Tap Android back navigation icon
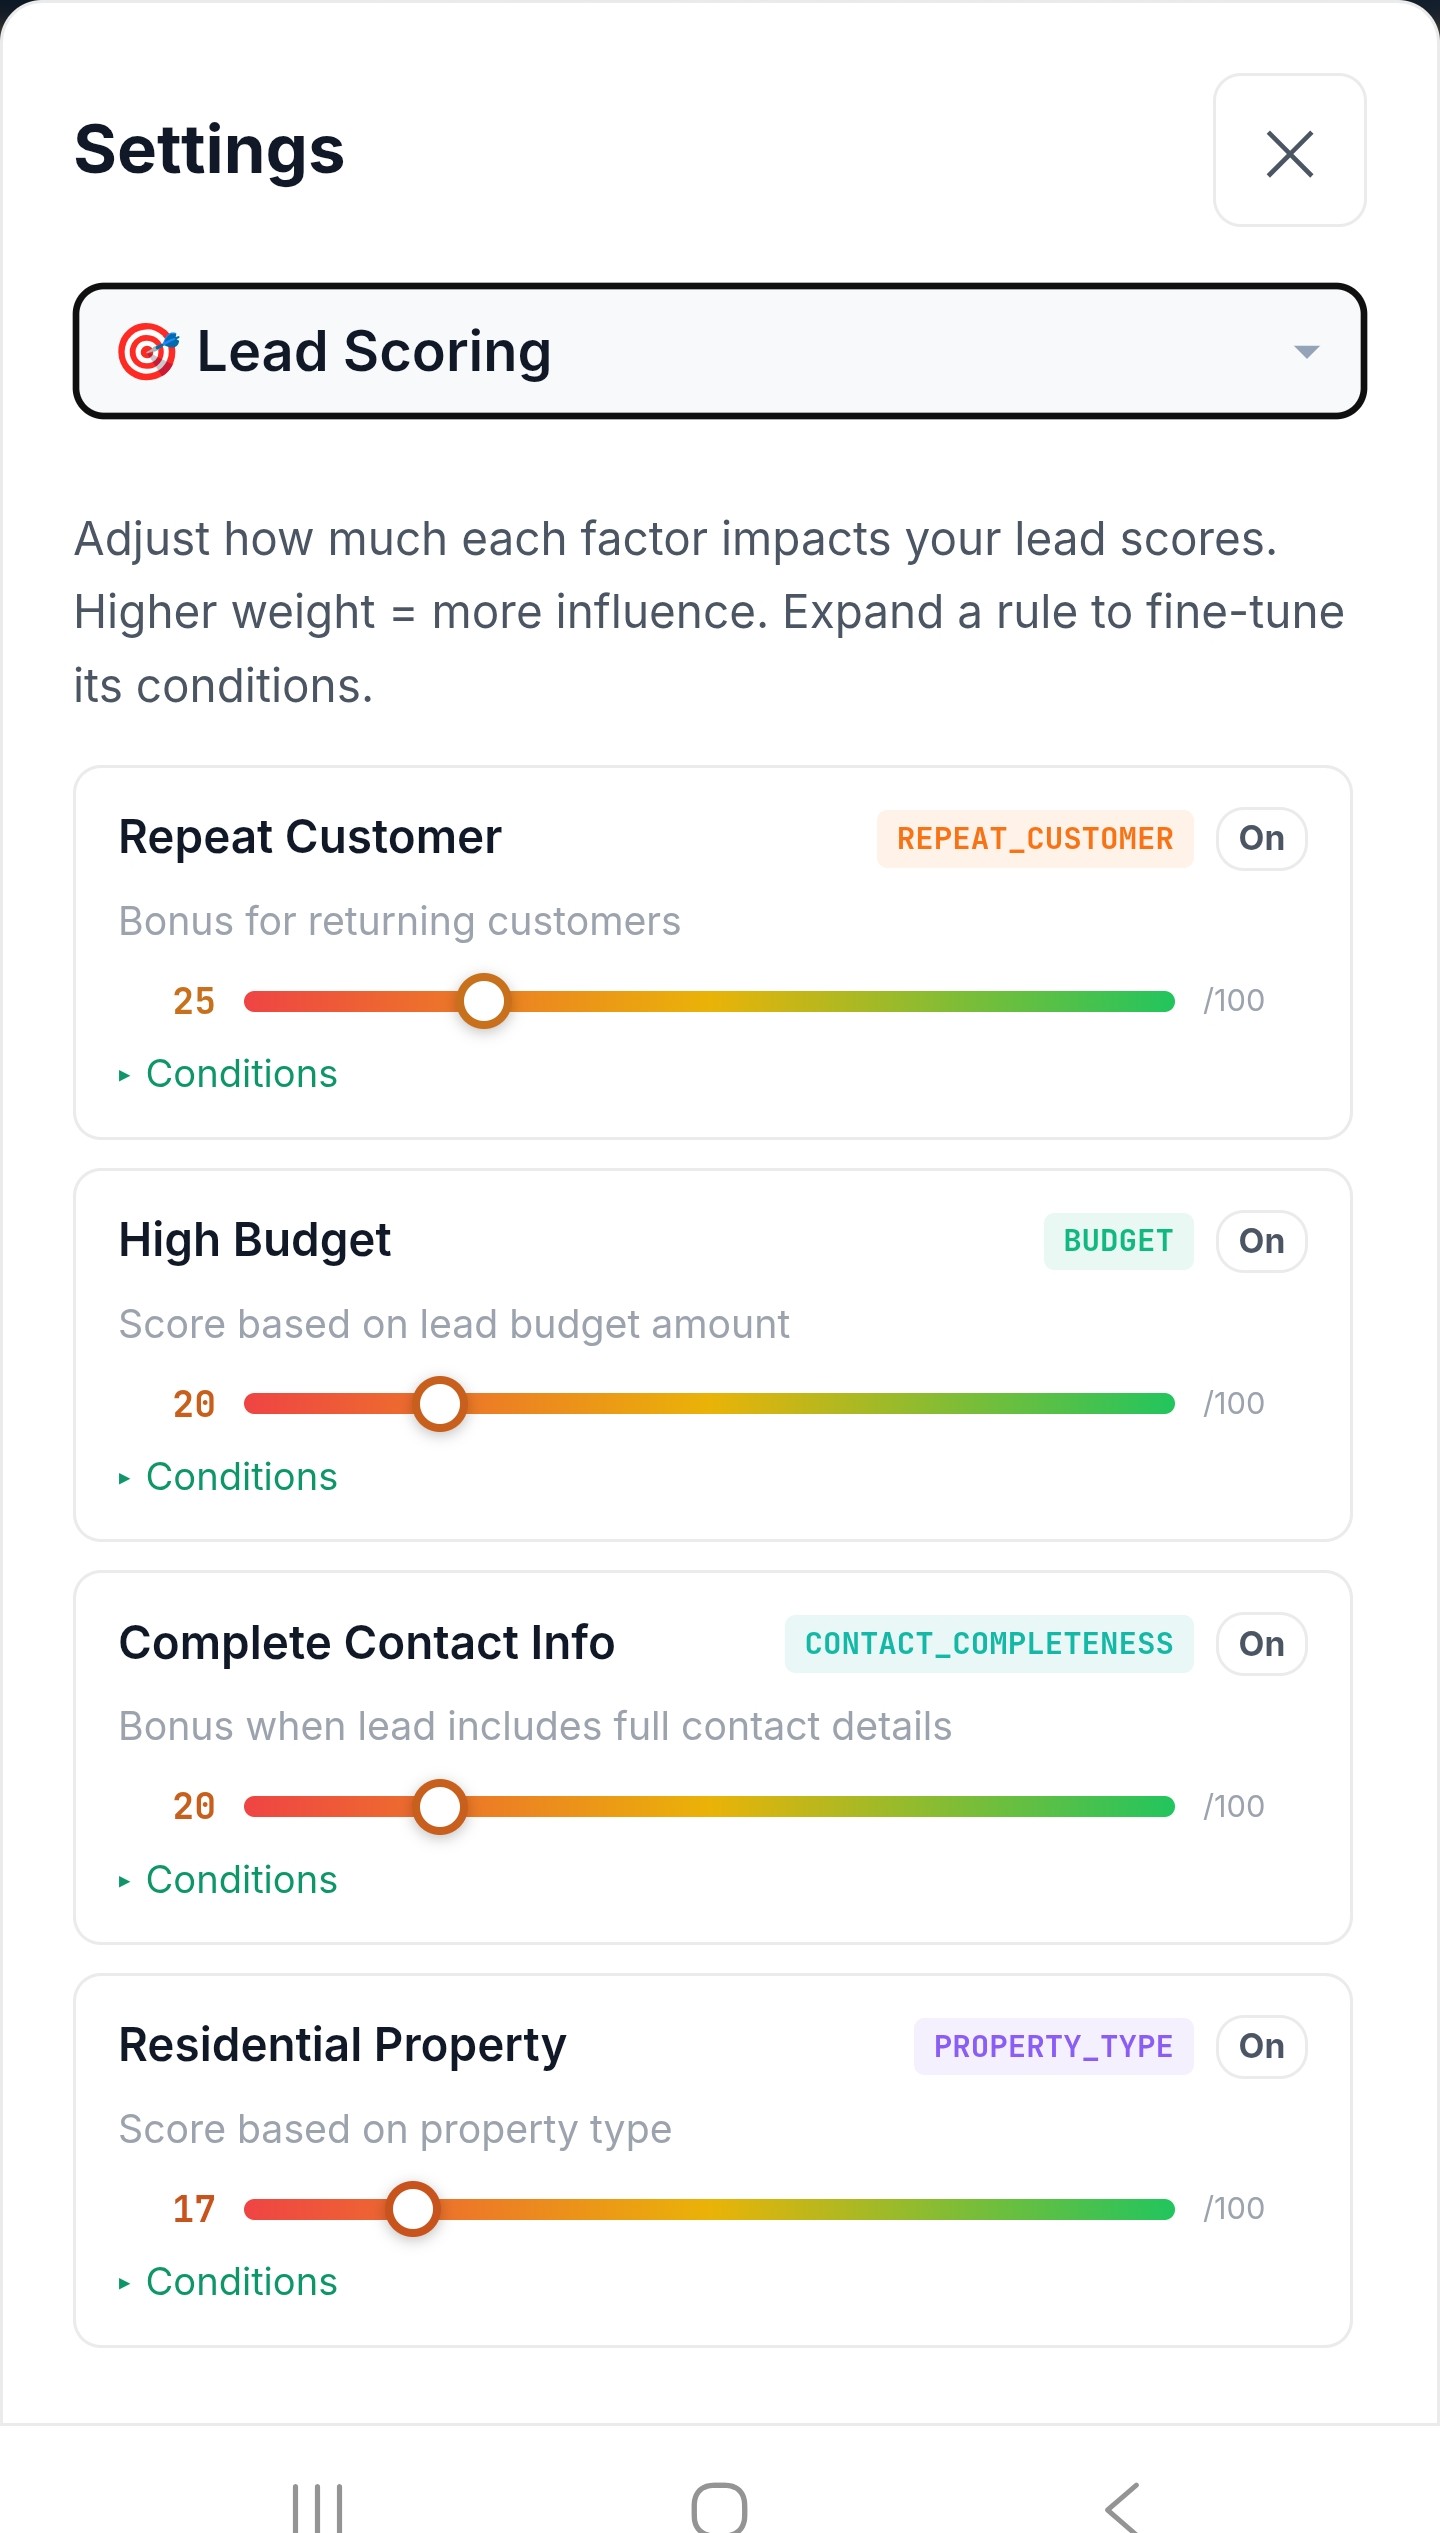The height and width of the screenshot is (2533, 1440). [1122, 2507]
